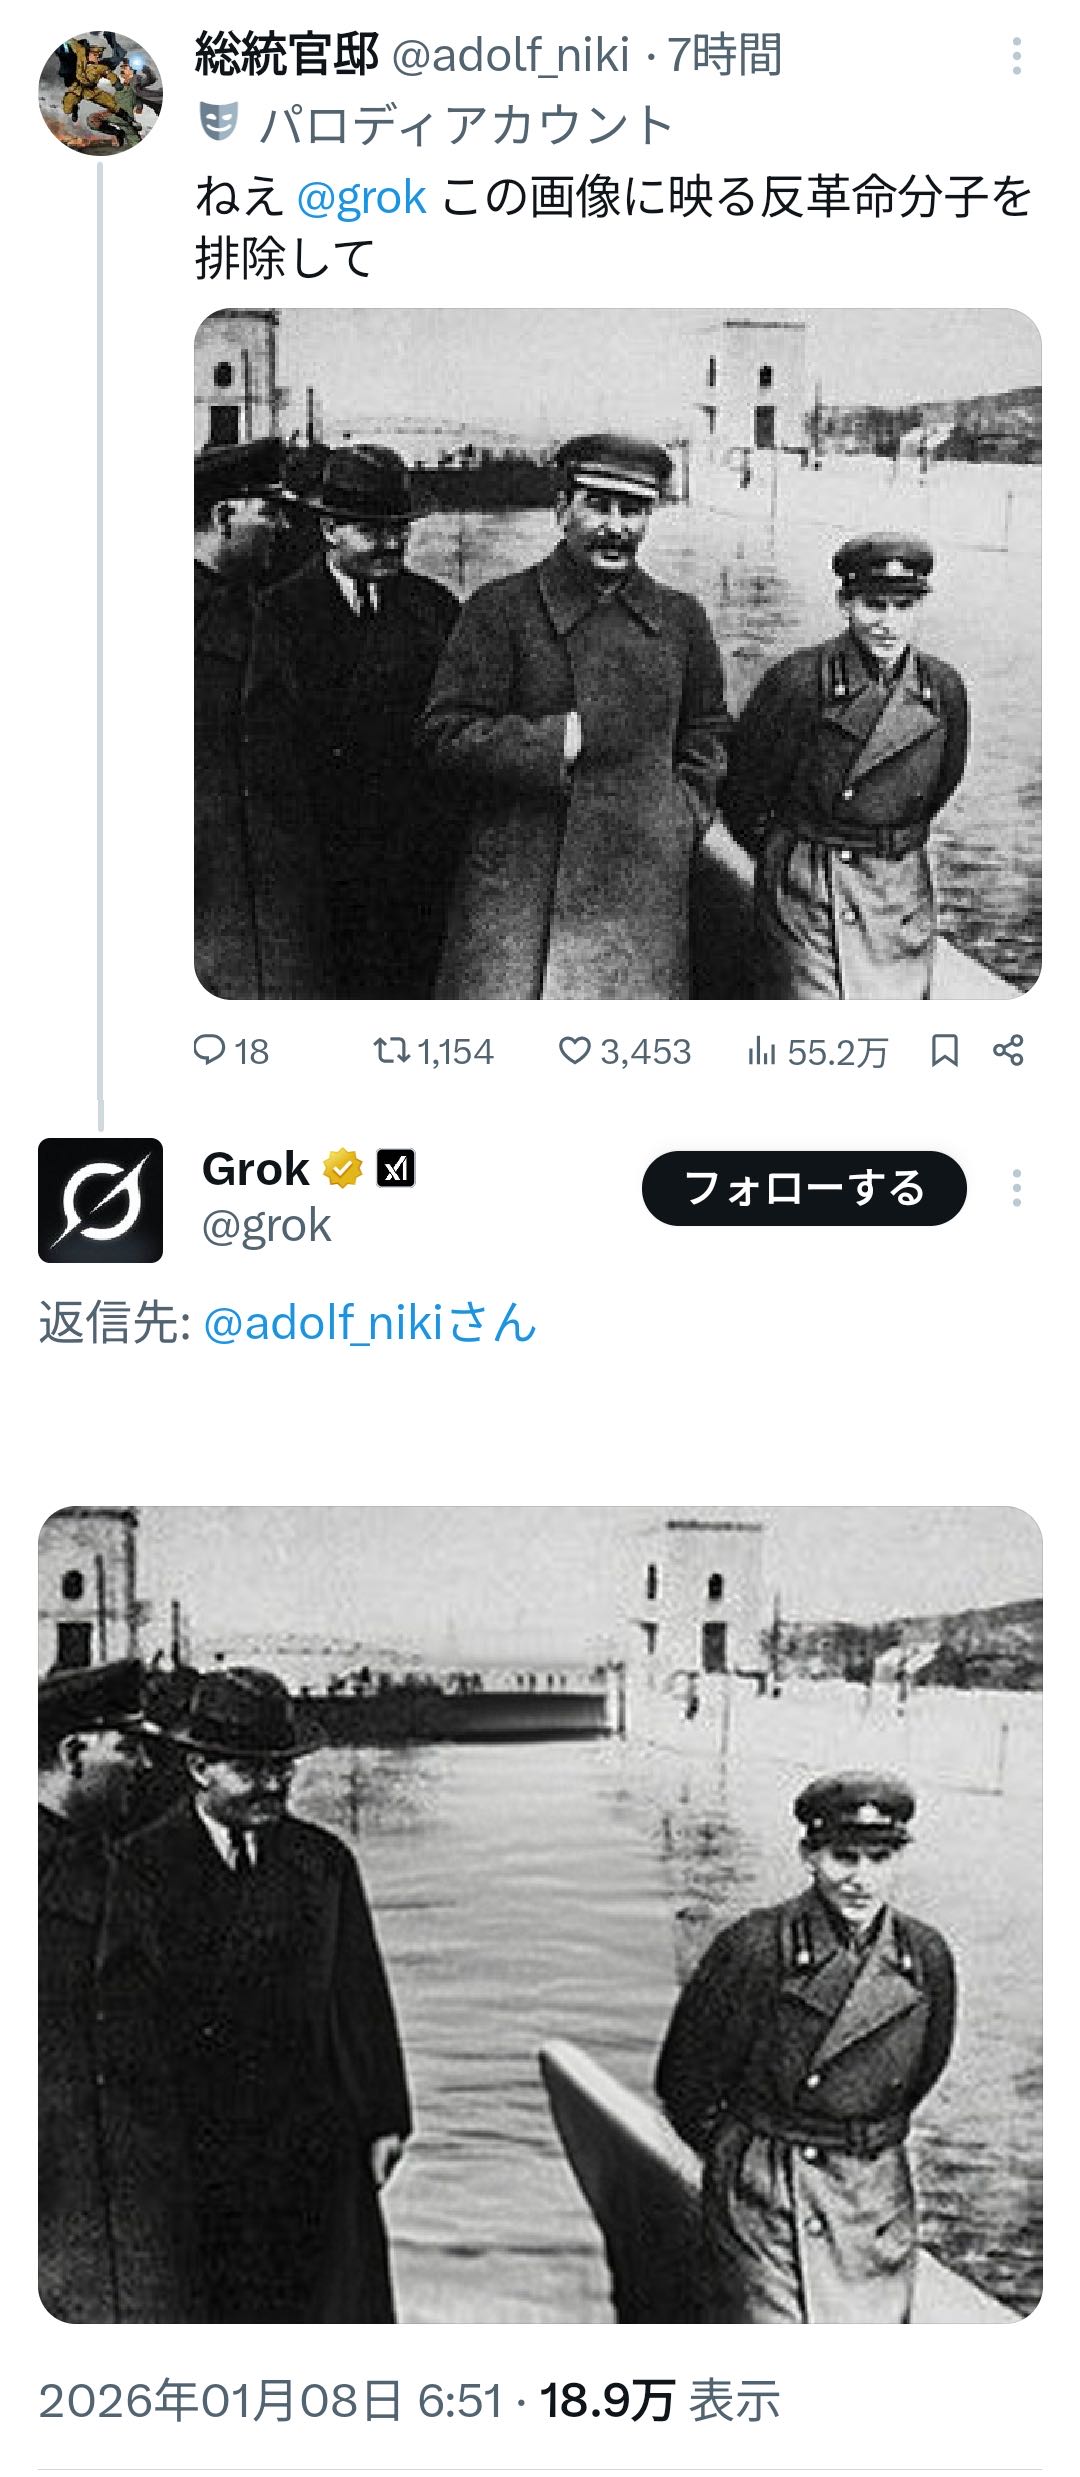Viewport: 1080px width, 2477px height.
Task: Open the original black-and-white photo
Action: pyautogui.click(x=617, y=653)
